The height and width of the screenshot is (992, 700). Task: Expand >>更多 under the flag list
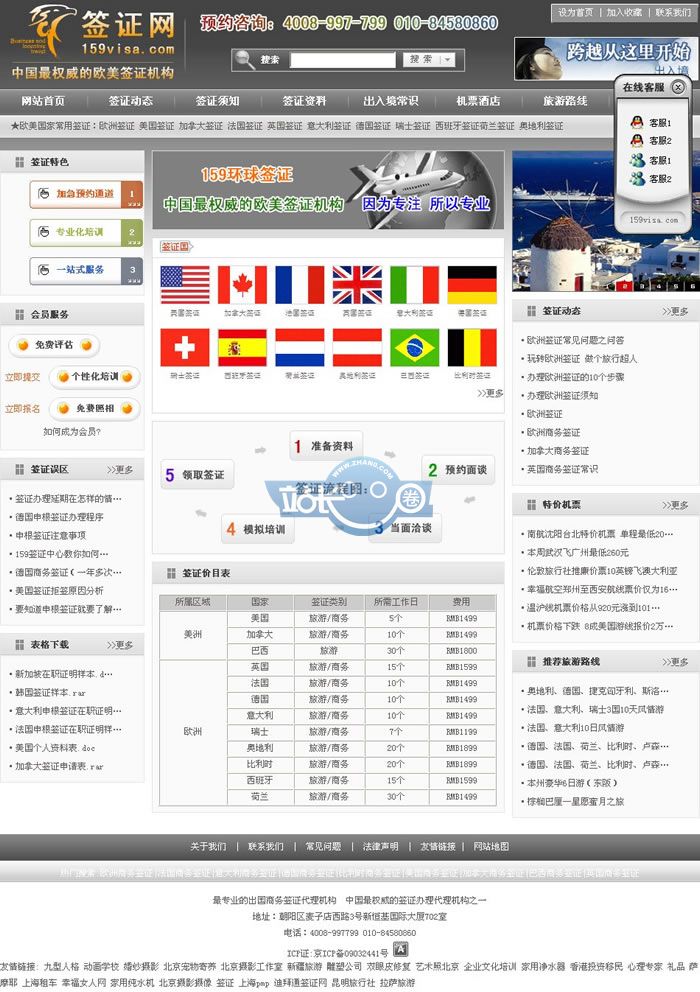coord(491,393)
